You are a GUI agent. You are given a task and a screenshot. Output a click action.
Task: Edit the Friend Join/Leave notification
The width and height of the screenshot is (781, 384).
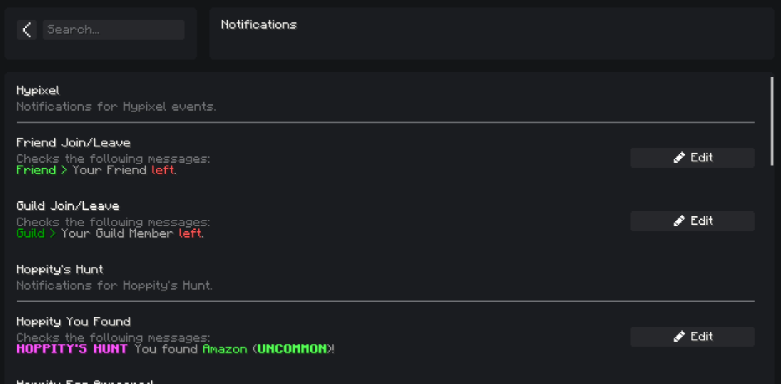point(692,158)
